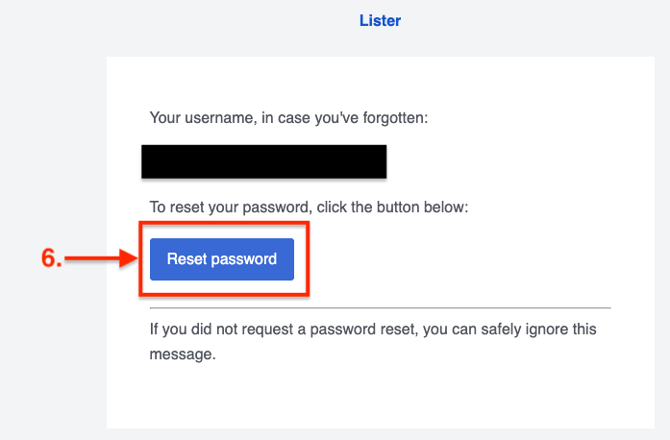This screenshot has width=670, height=440.
Task: Click the word "Reset" inside the blue button
Action: 185,259
